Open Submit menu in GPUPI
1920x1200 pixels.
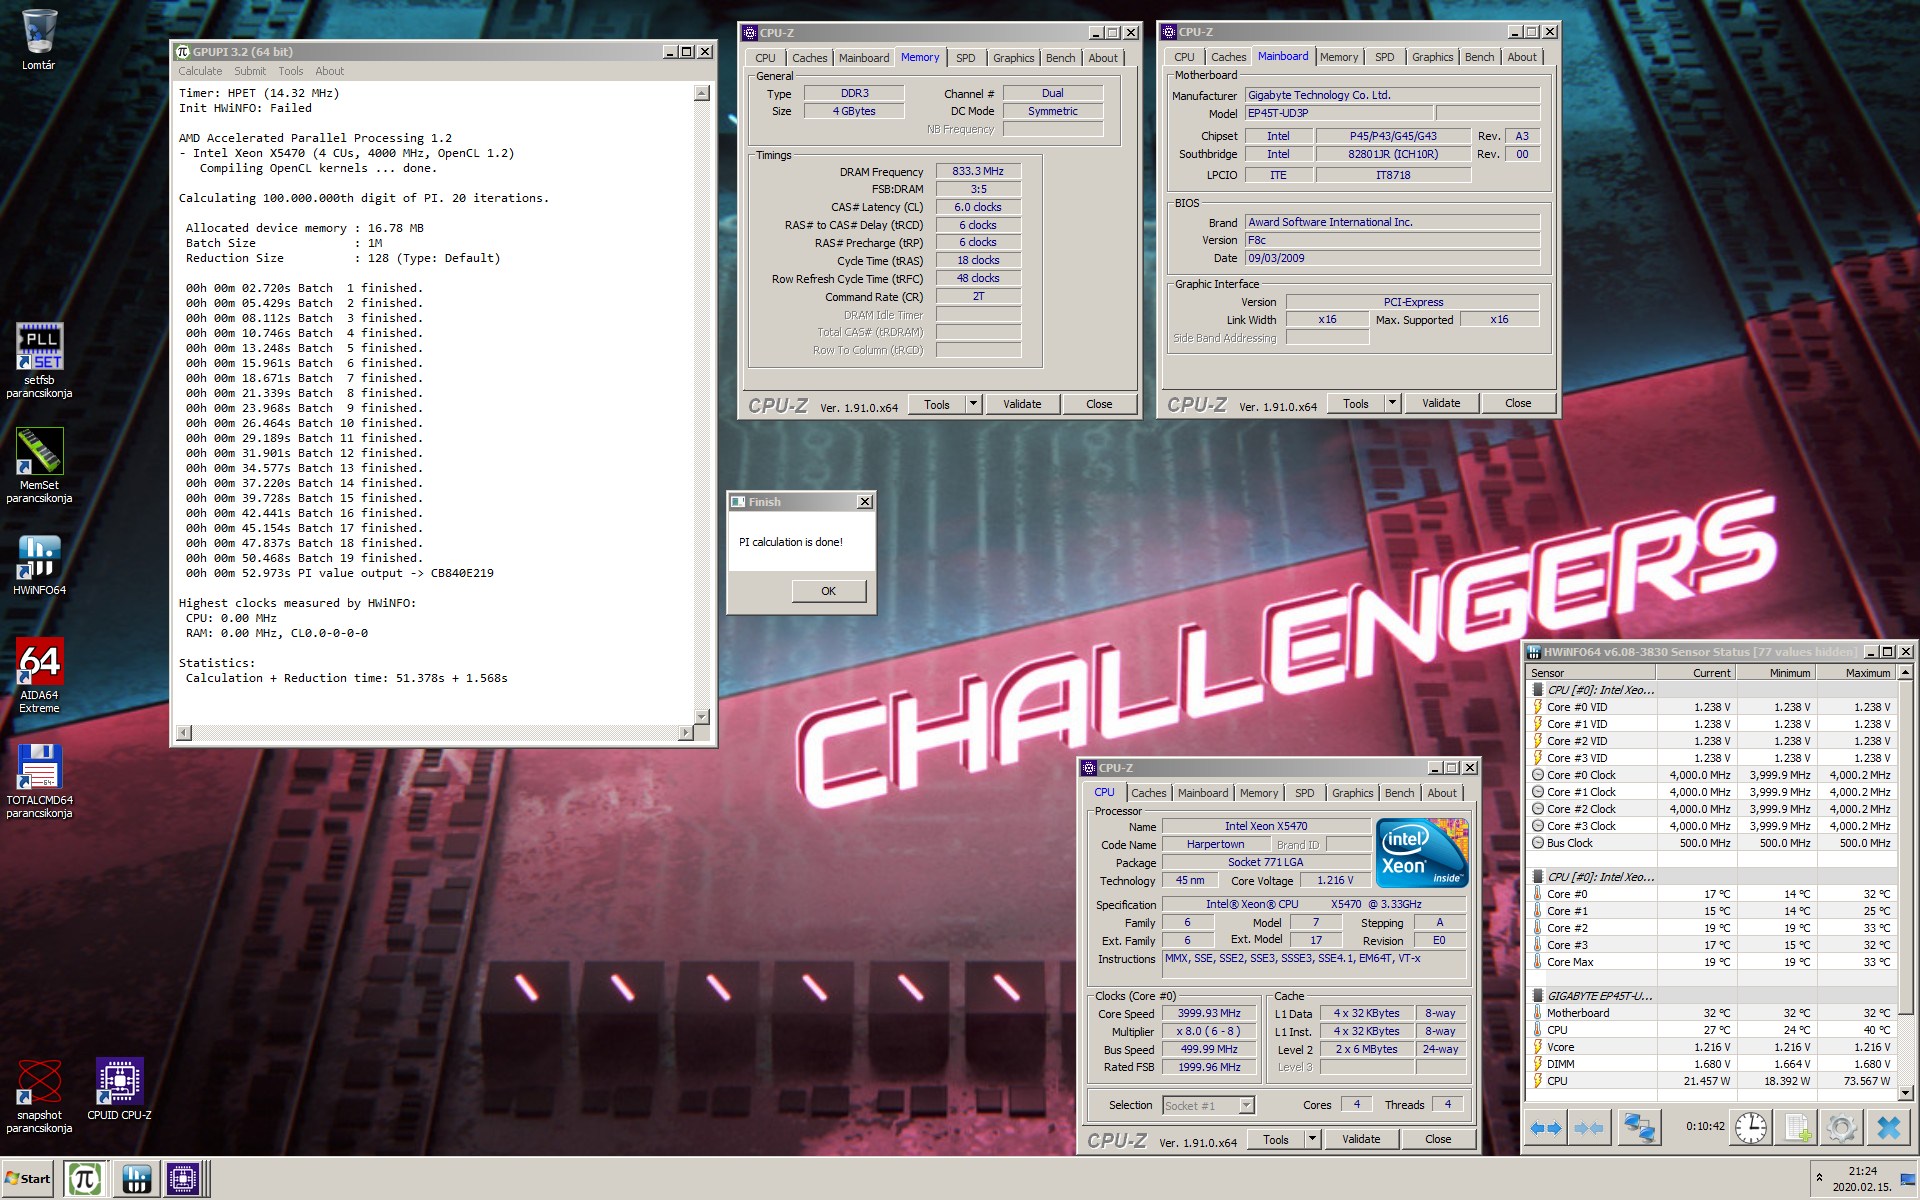click(250, 71)
